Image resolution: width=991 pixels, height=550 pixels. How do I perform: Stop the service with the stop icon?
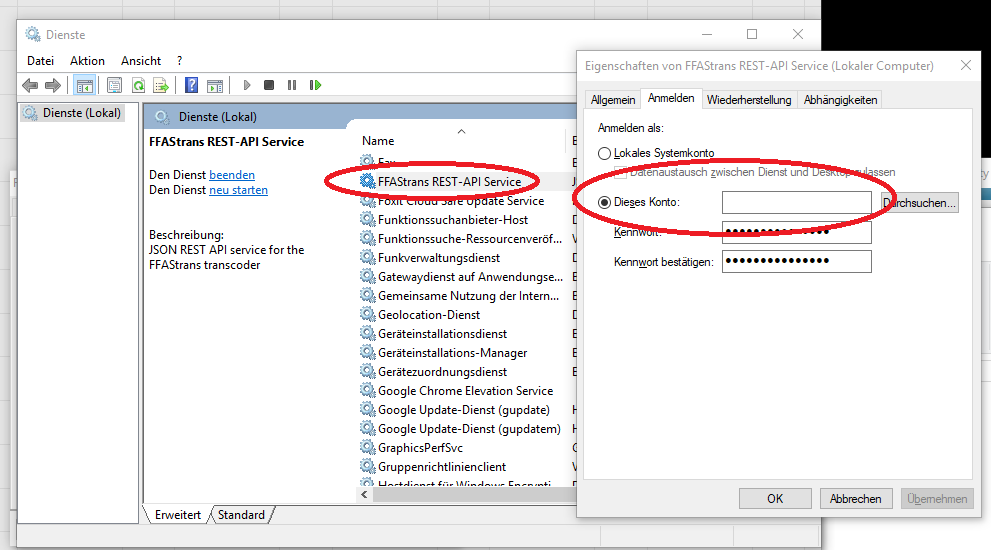click(269, 85)
